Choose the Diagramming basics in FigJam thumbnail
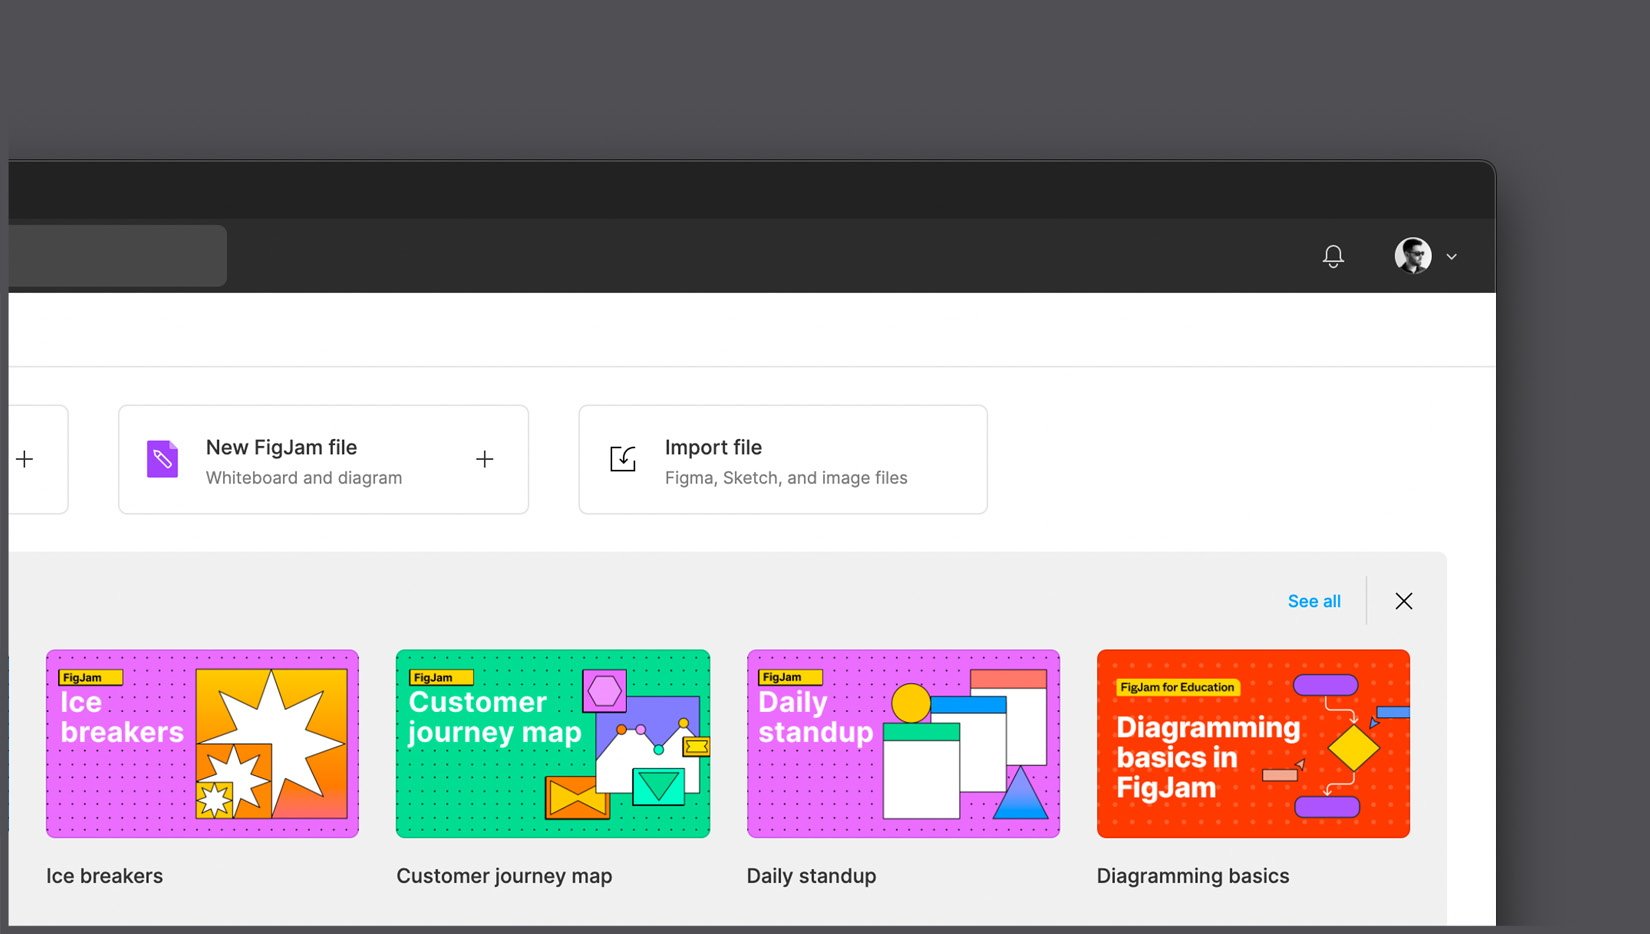Viewport: 1650px width, 934px height. (1253, 743)
